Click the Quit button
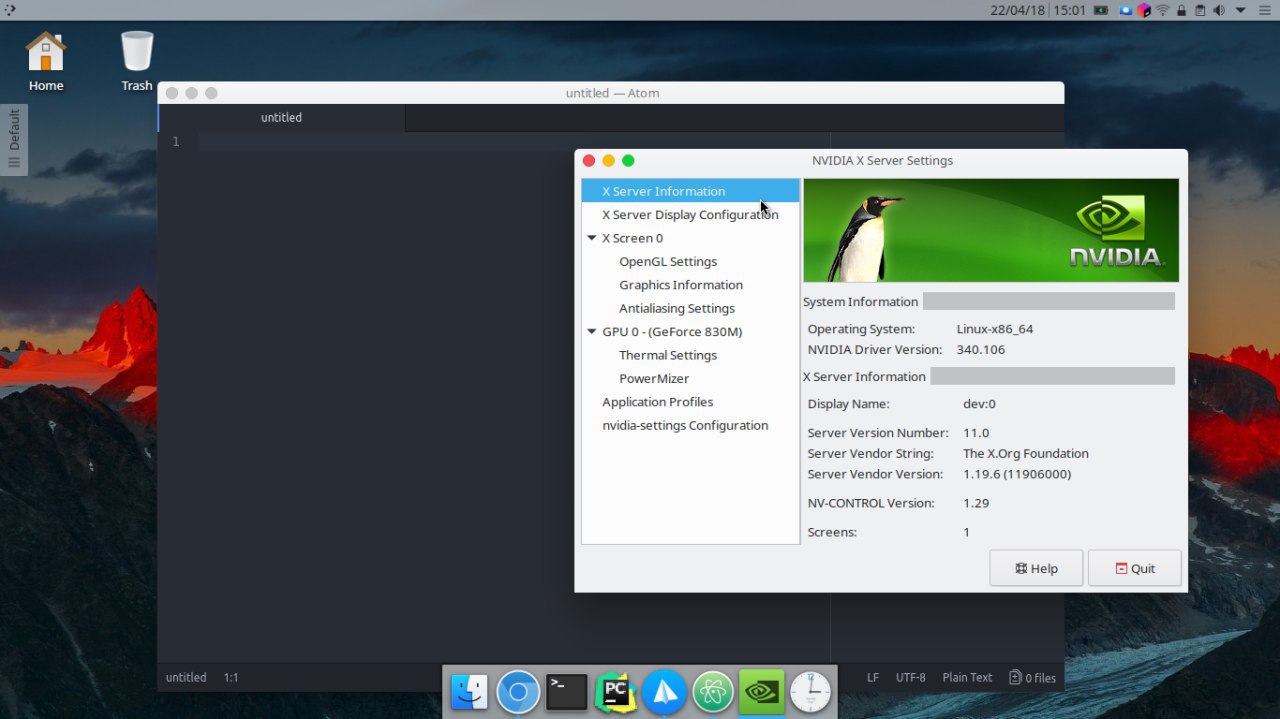 pos(1135,568)
